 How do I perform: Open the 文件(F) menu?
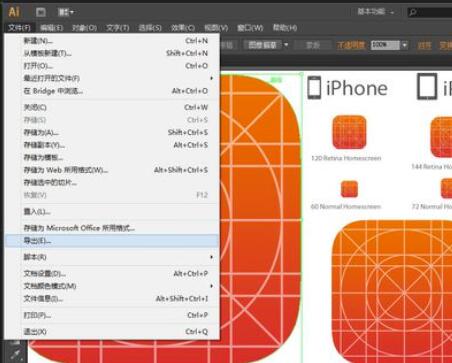pos(19,28)
